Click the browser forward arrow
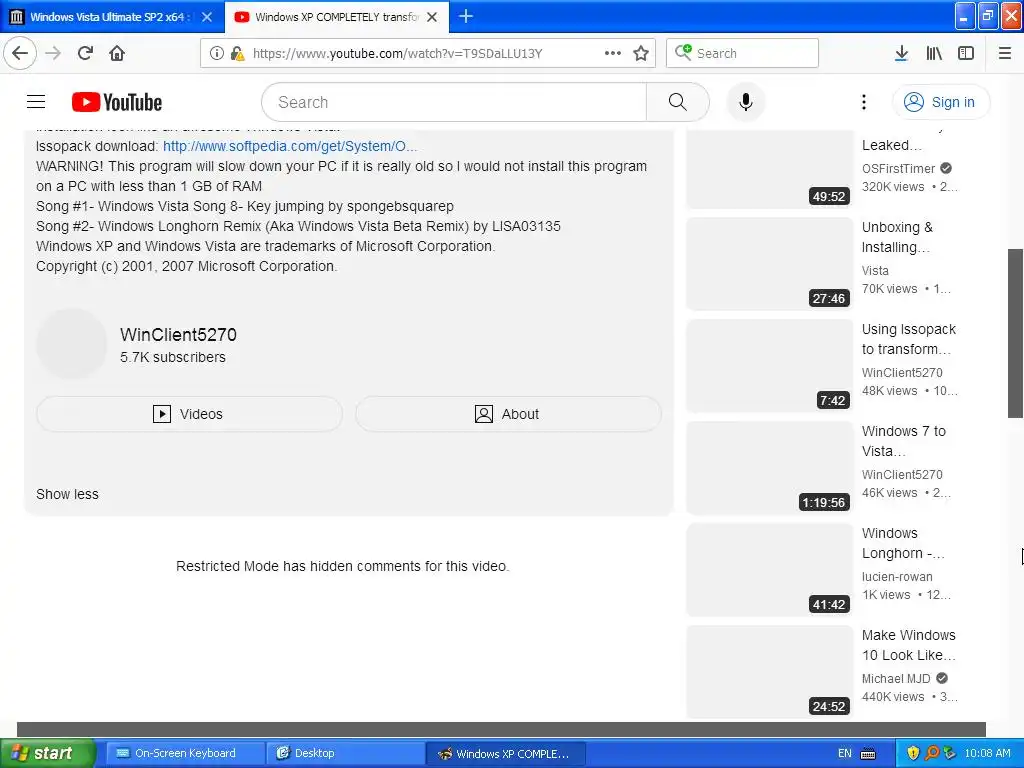 click(53, 53)
